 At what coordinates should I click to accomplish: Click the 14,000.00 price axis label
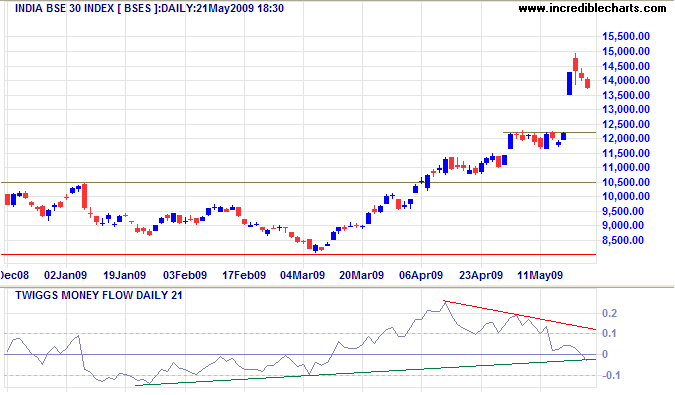[x=626, y=80]
